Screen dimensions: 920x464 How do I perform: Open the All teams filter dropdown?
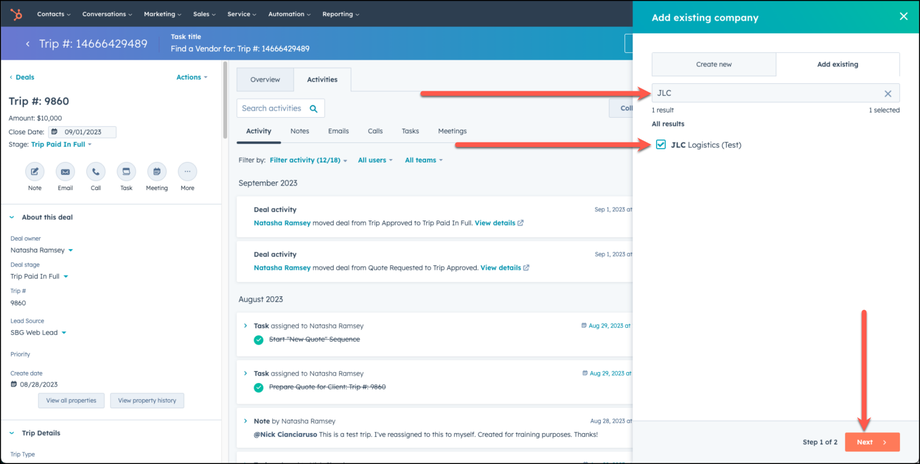coord(424,160)
